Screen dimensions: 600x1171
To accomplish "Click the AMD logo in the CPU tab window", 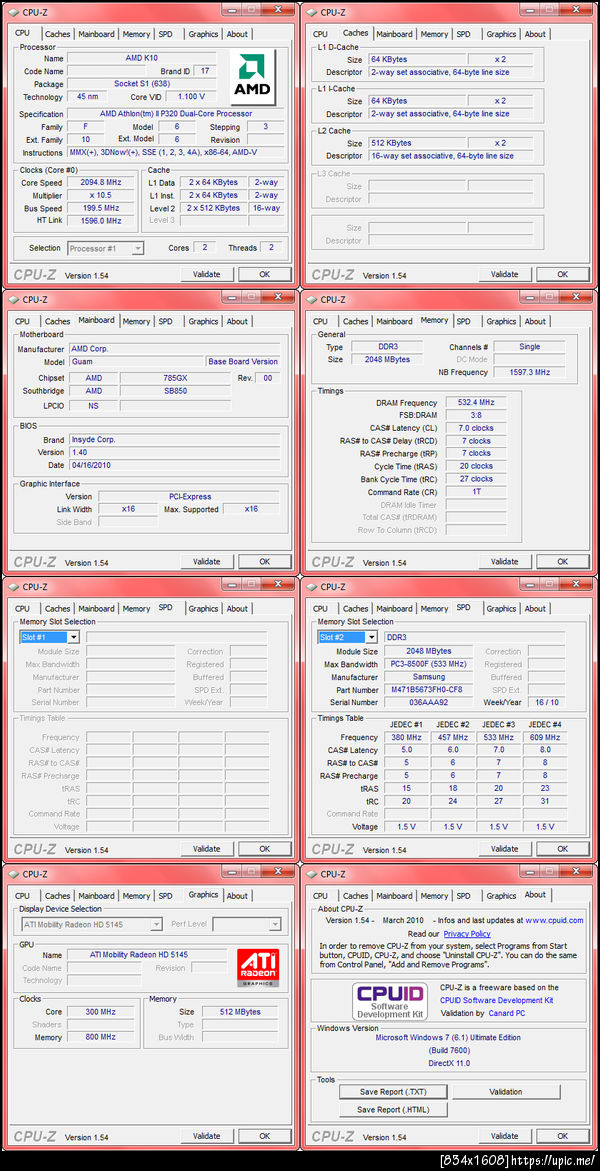I will pyautogui.click(x=252, y=78).
